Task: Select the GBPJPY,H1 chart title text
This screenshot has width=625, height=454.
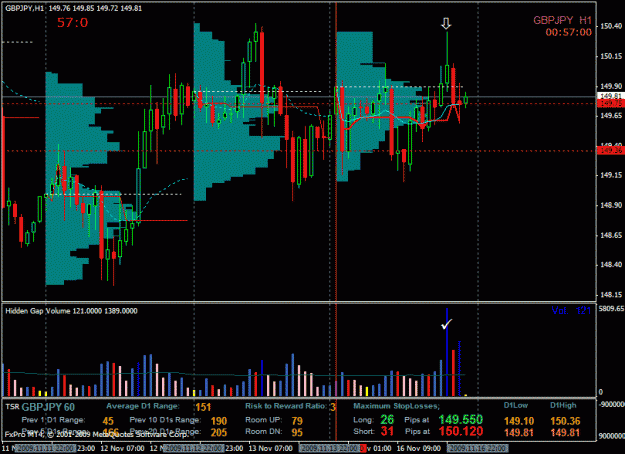Action: 25,8
